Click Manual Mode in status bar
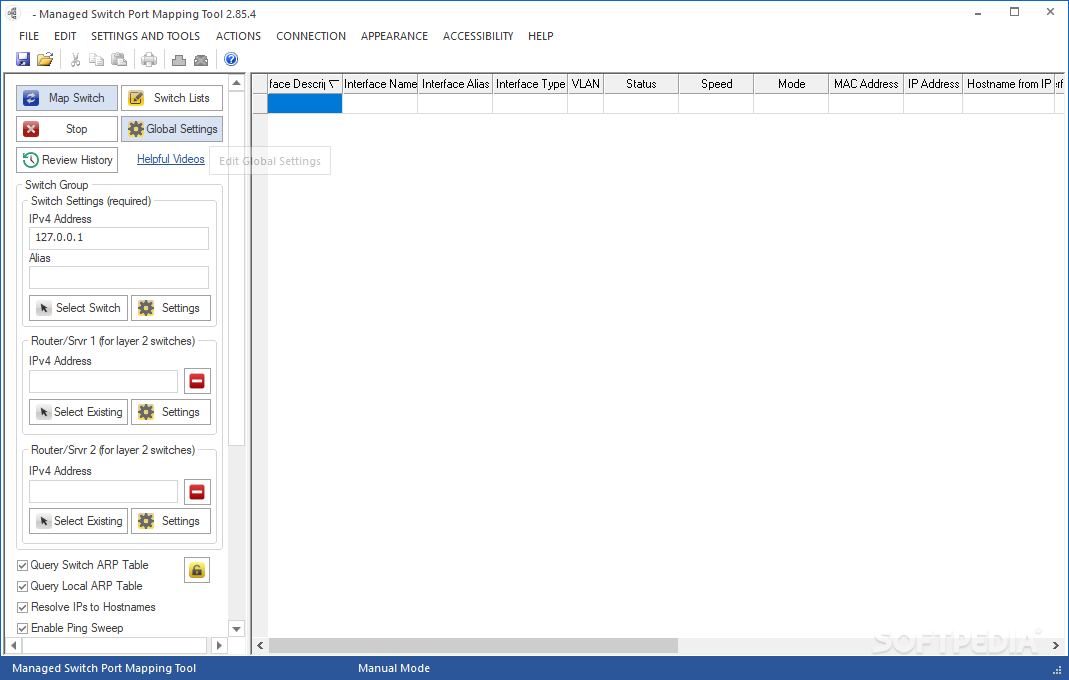 pos(394,668)
